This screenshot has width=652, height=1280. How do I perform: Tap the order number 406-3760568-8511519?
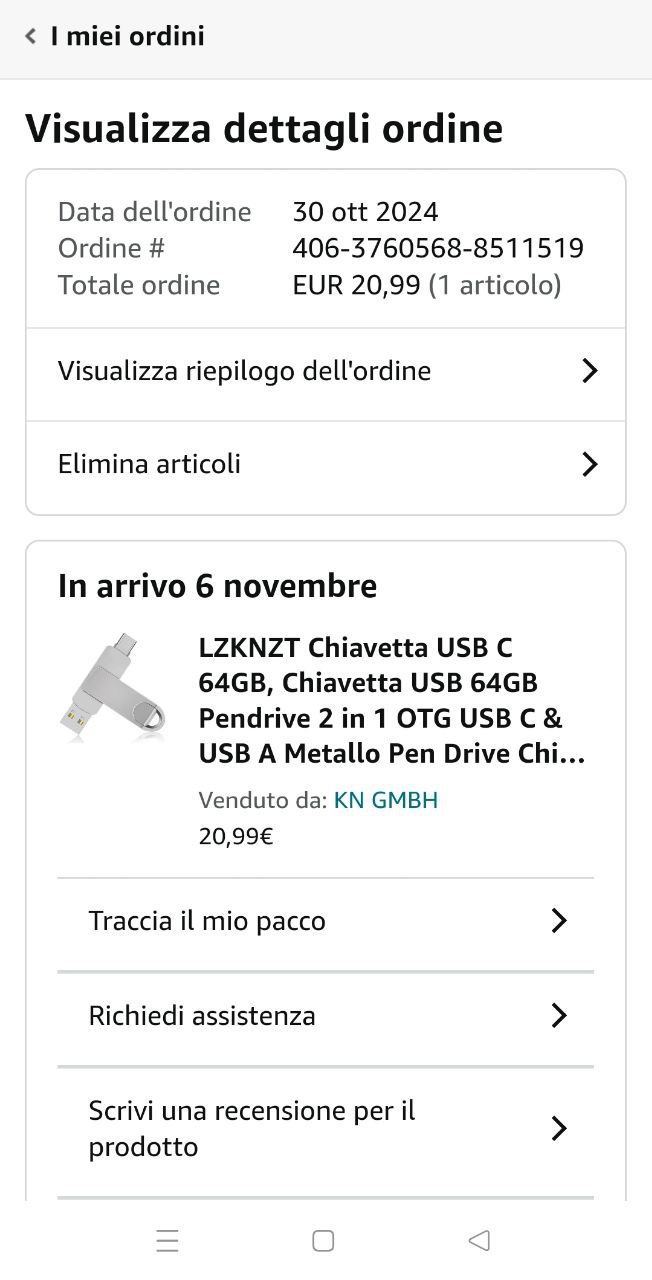[x=438, y=248]
